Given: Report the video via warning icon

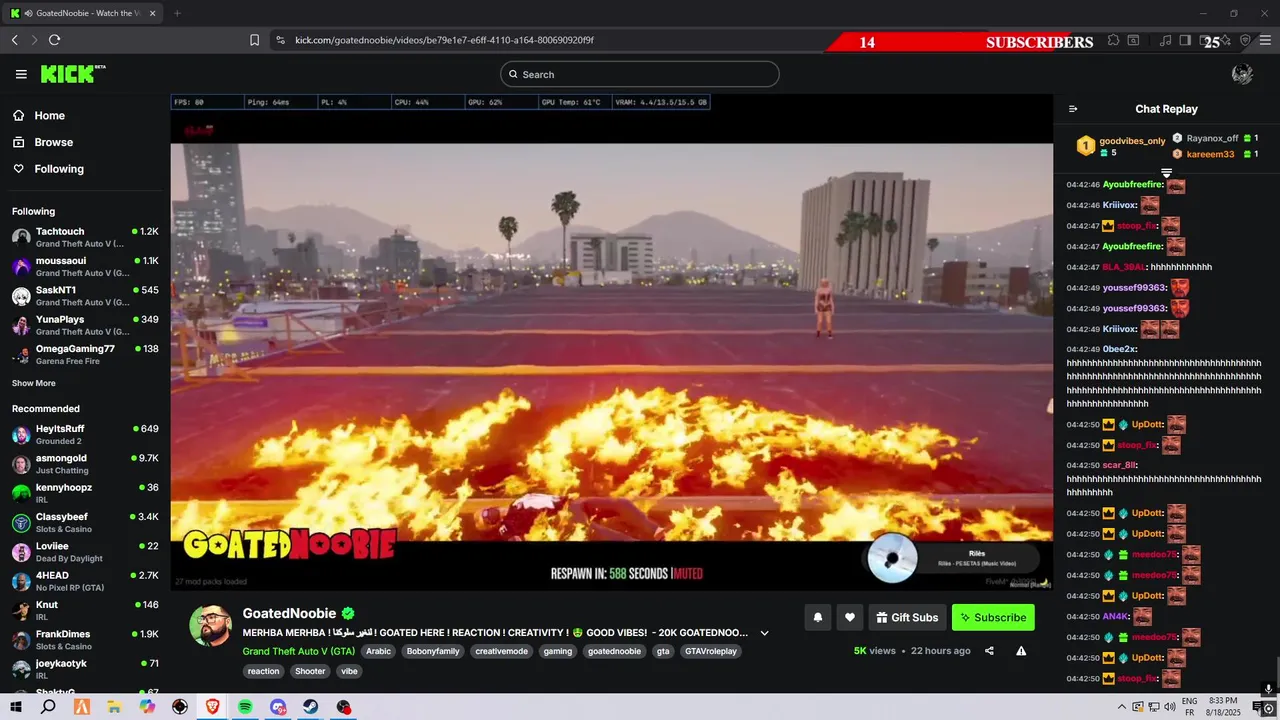Looking at the screenshot, I should pos(1021,651).
